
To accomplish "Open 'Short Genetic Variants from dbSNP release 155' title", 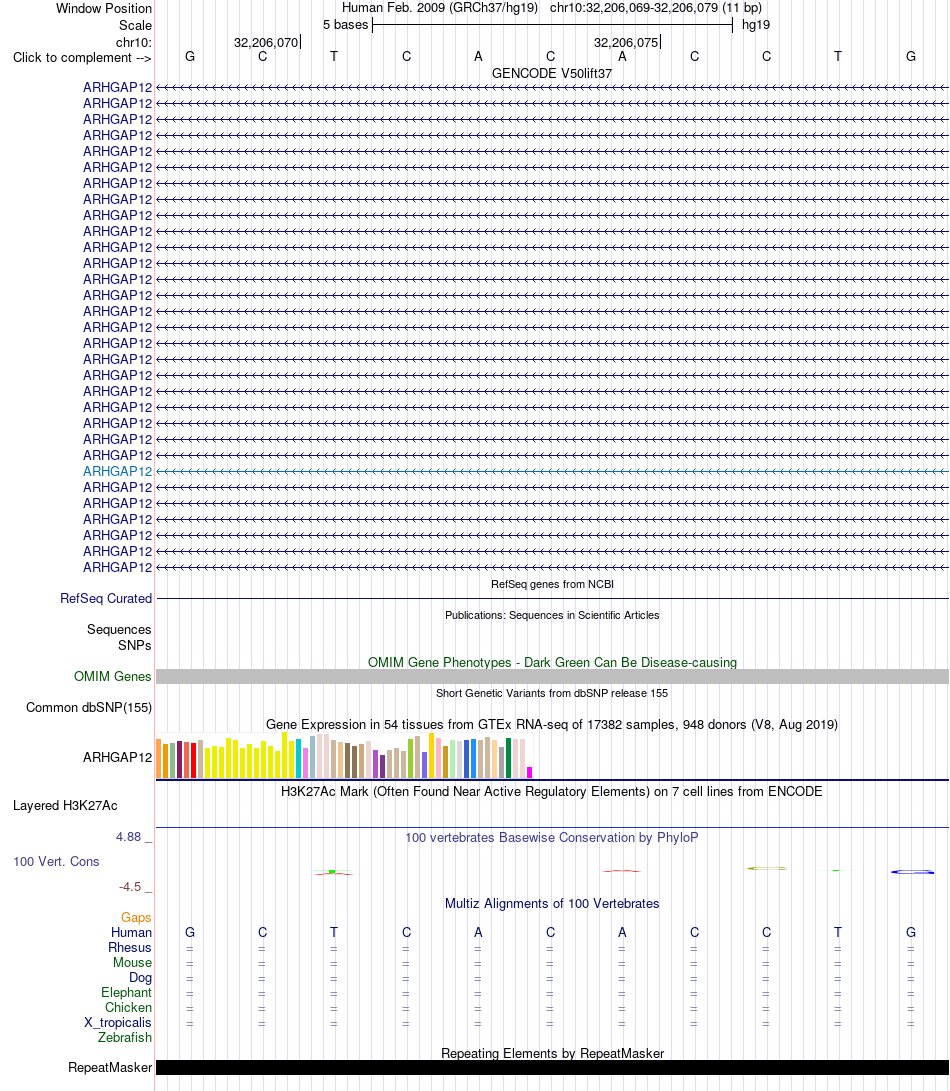I will click(552, 693).
